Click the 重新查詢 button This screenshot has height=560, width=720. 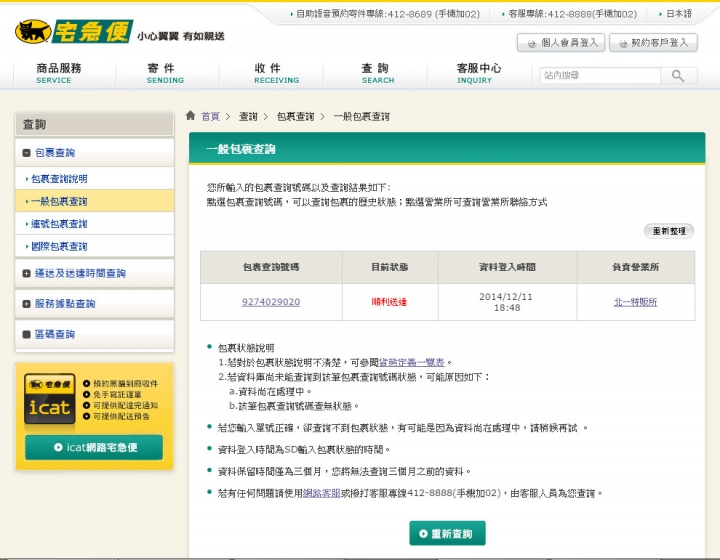pos(447,533)
